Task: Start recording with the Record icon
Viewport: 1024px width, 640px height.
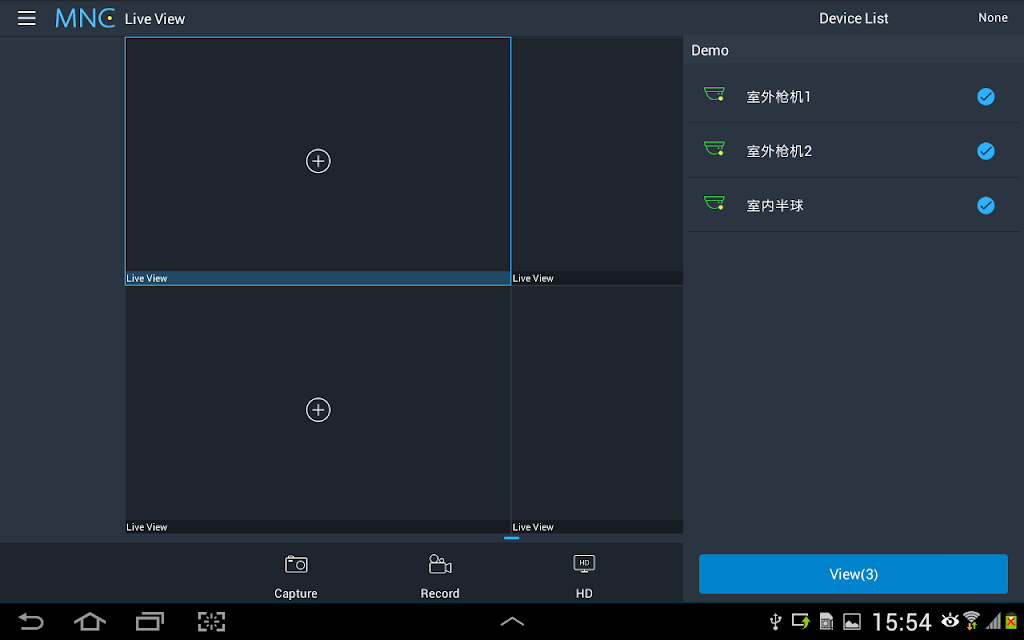Action: (x=440, y=564)
